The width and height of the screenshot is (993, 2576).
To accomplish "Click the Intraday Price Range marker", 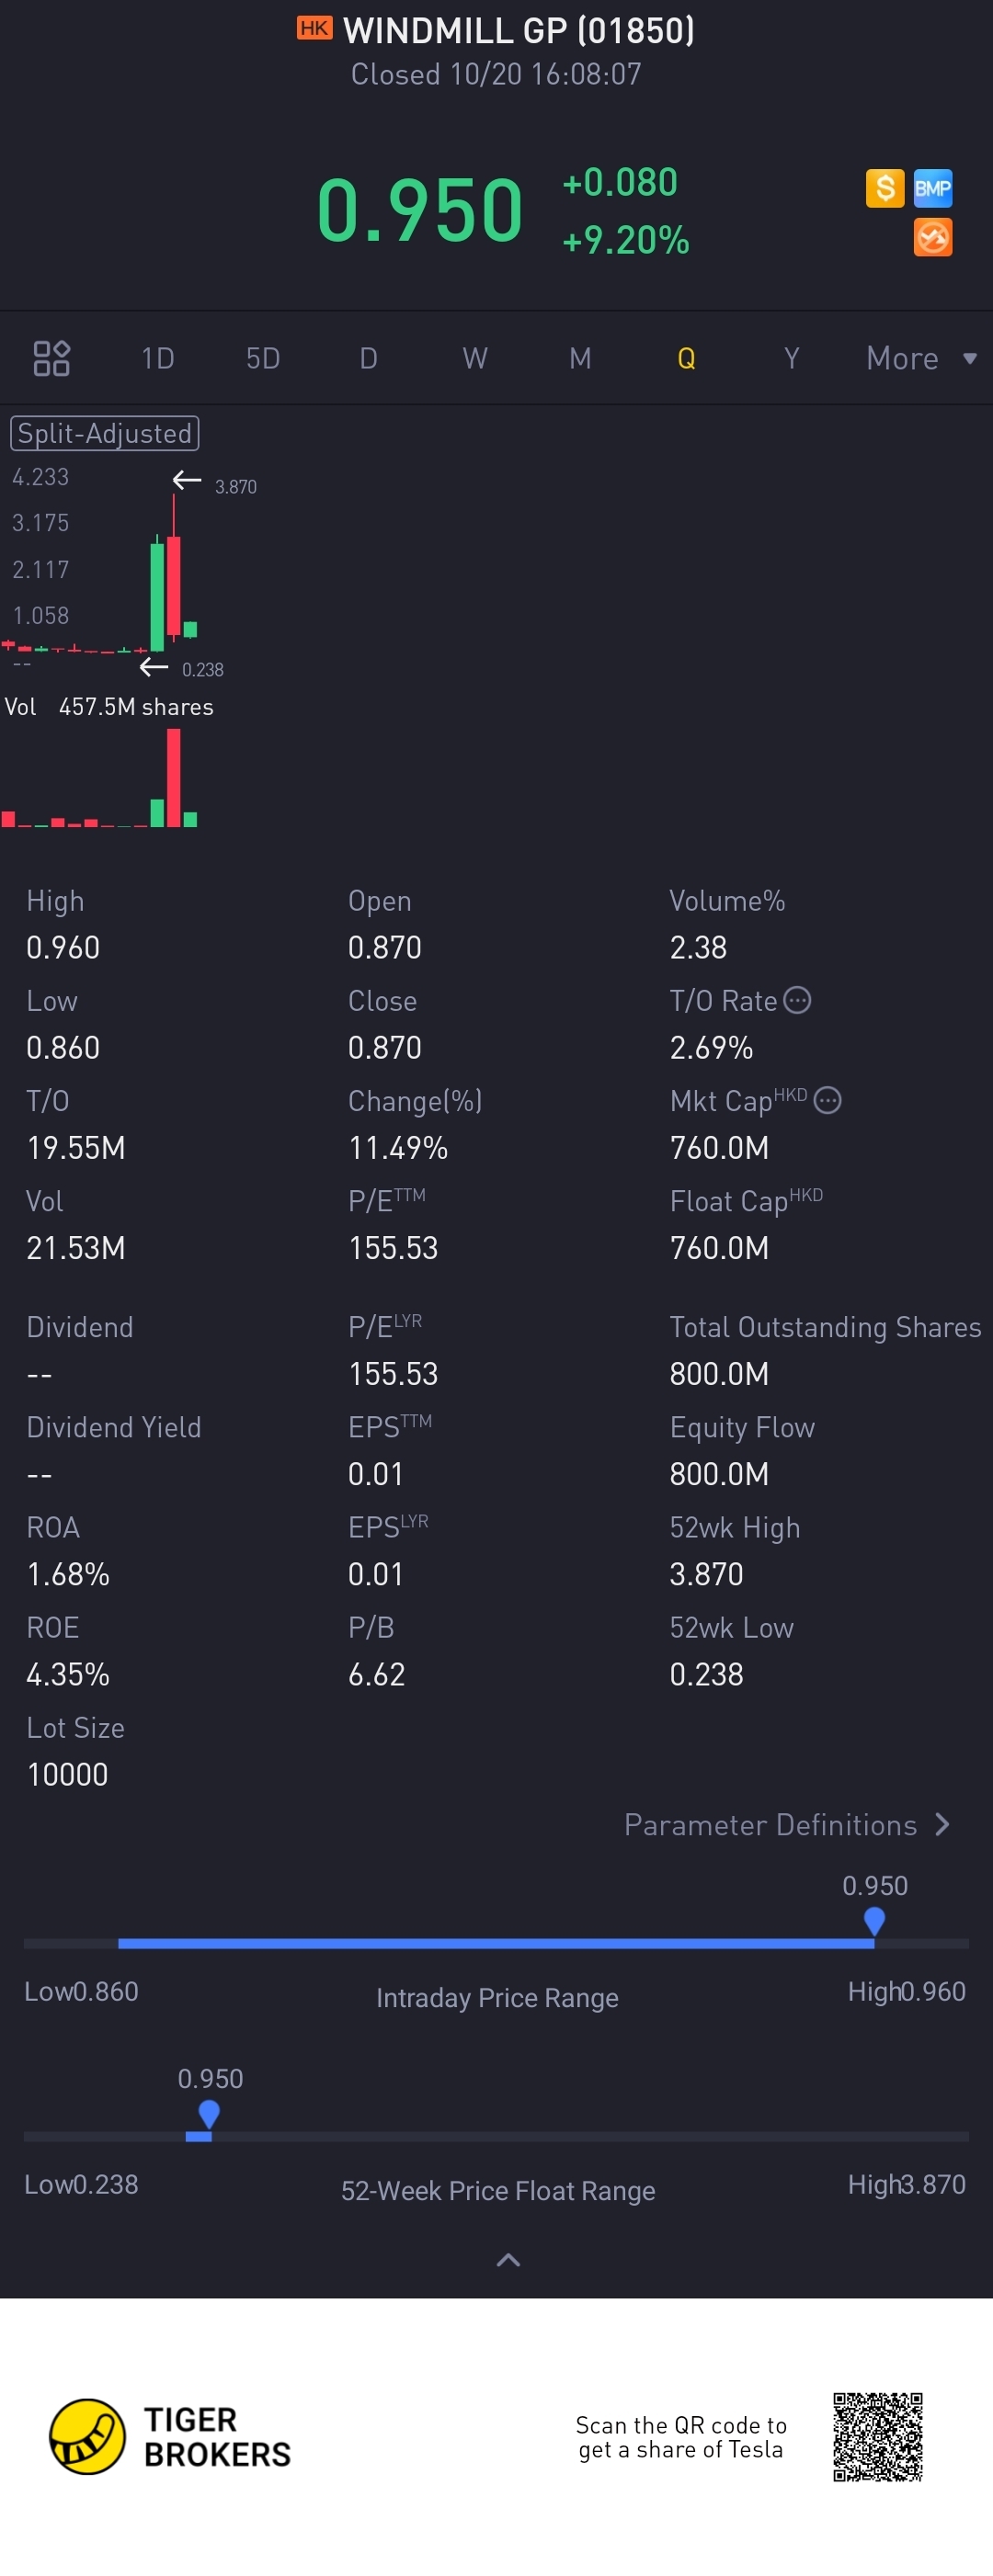I will pos(874,1921).
